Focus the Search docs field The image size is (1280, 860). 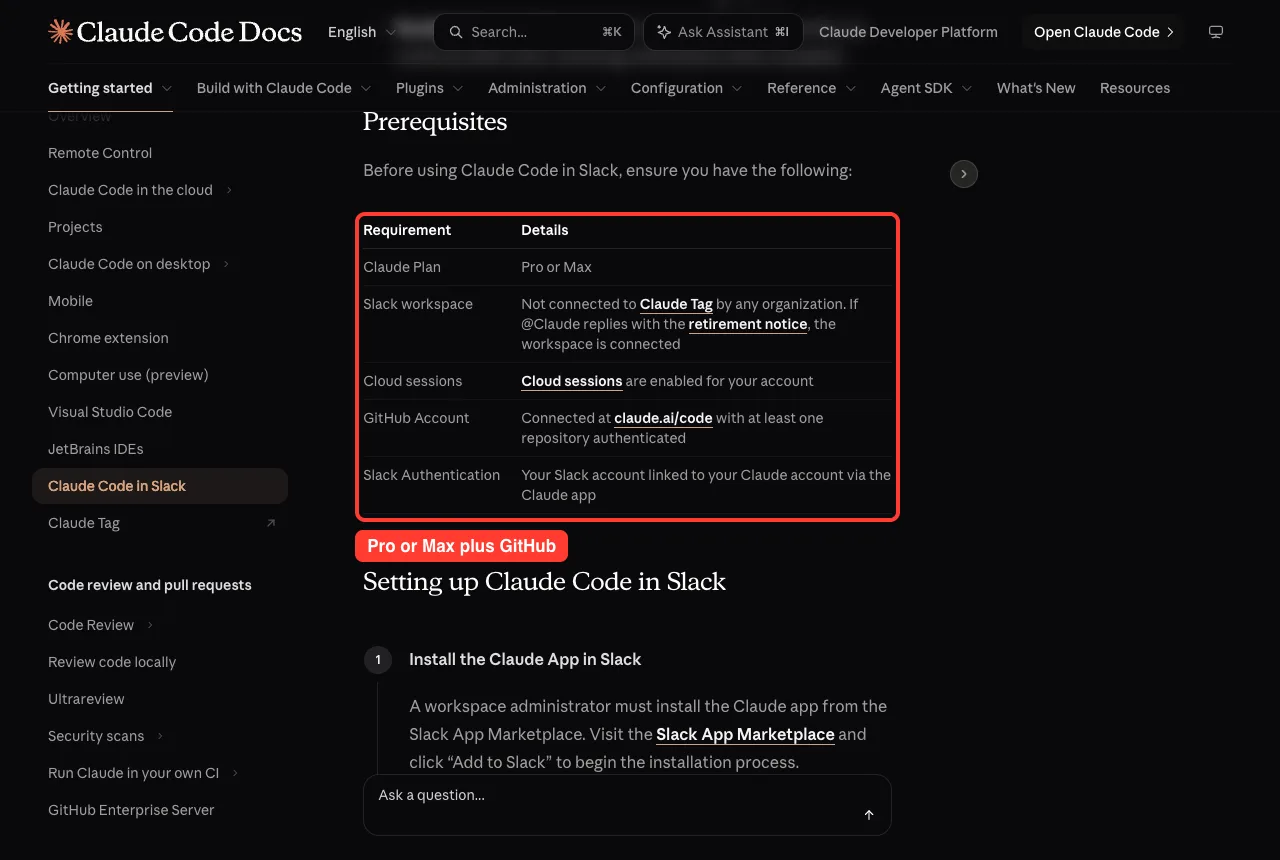click(x=534, y=32)
